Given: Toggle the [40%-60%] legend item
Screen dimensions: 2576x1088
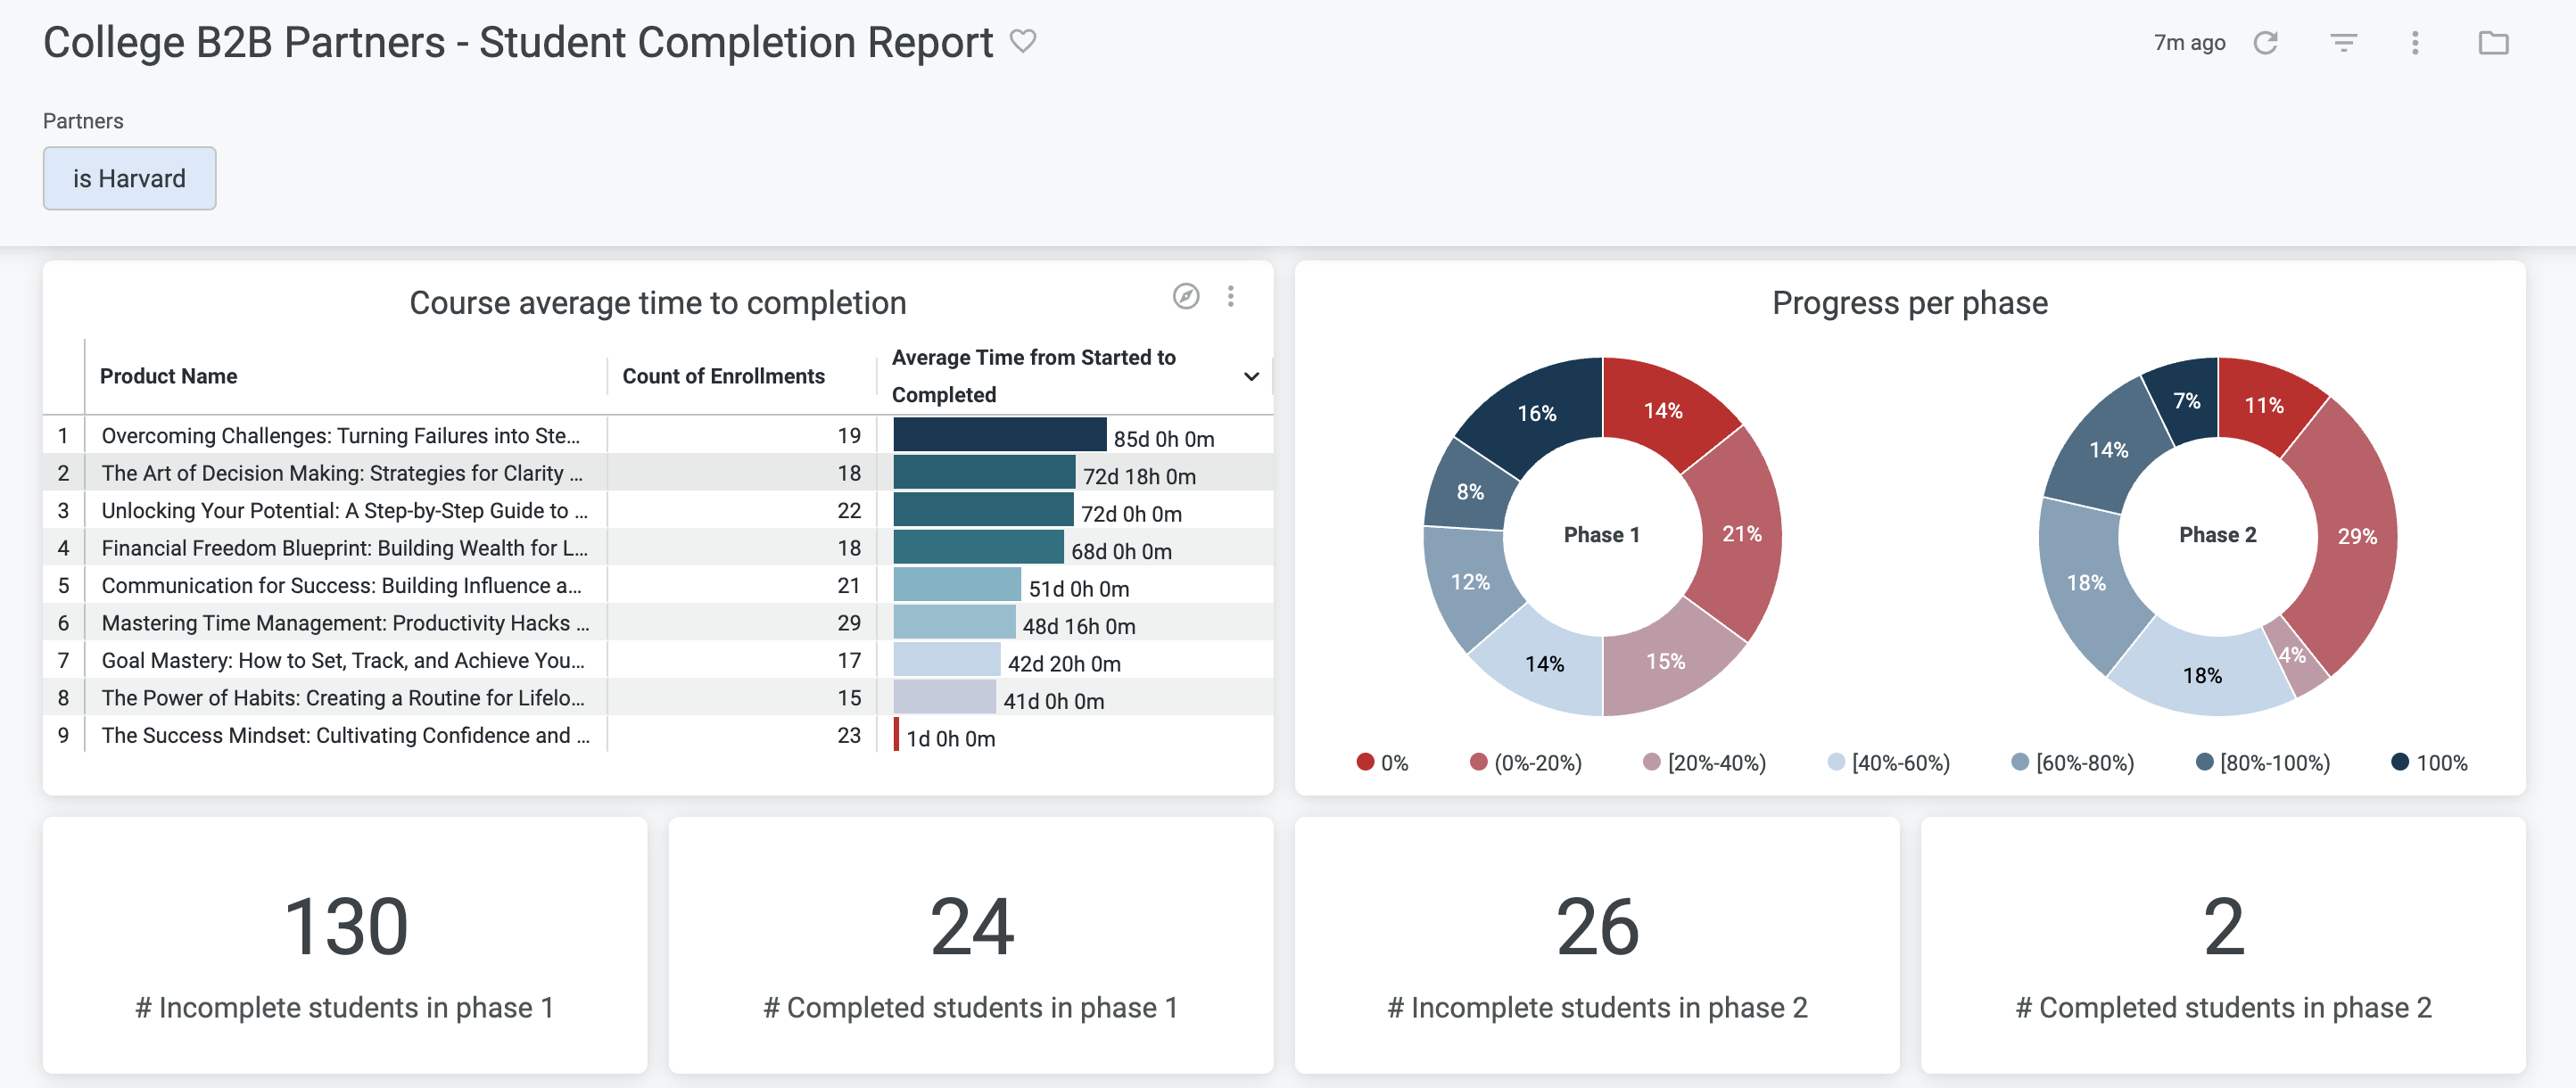Looking at the screenshot, I should pos(1885,762).
